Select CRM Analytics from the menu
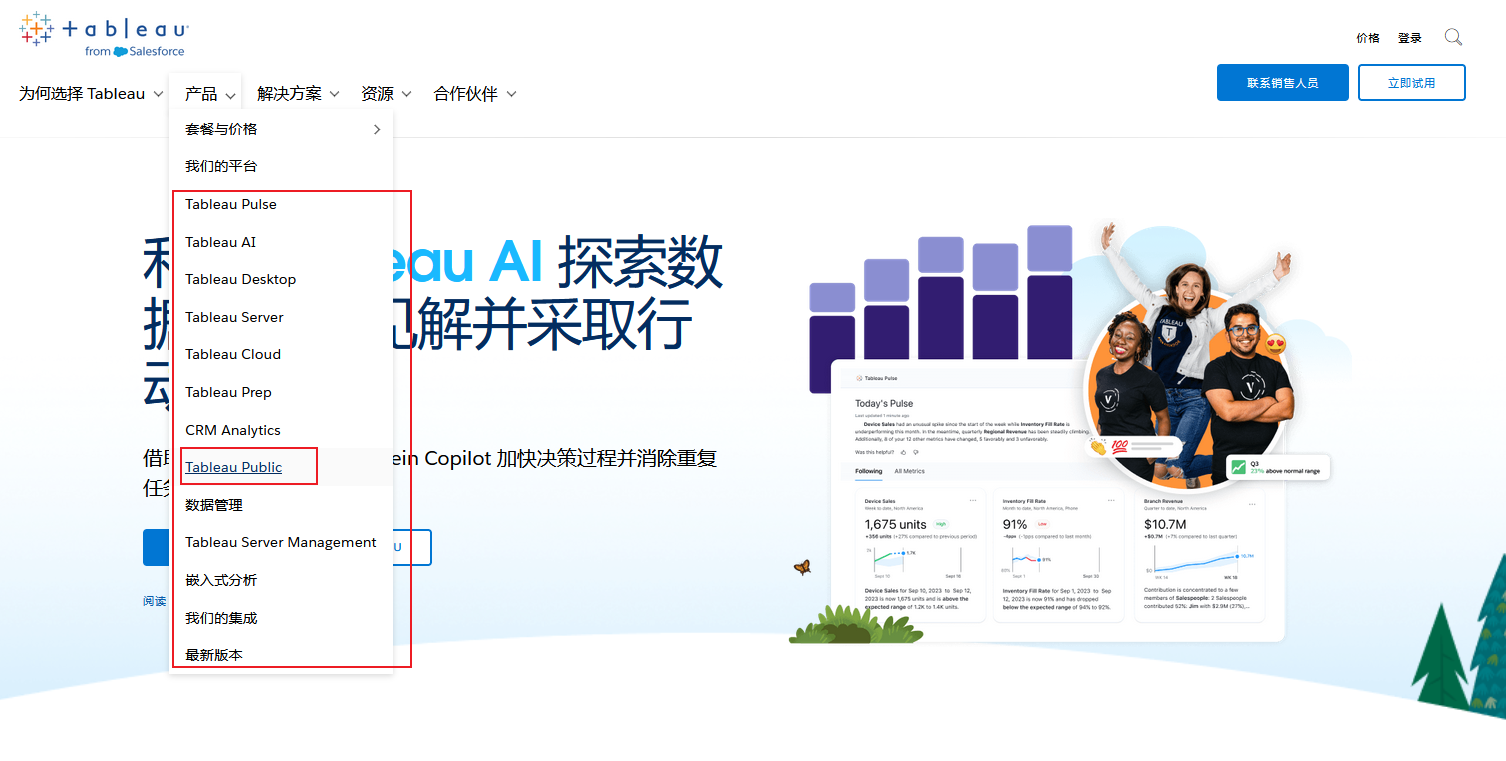Image resolution: width=1506 pixels, height=761 pixels. 233,430
